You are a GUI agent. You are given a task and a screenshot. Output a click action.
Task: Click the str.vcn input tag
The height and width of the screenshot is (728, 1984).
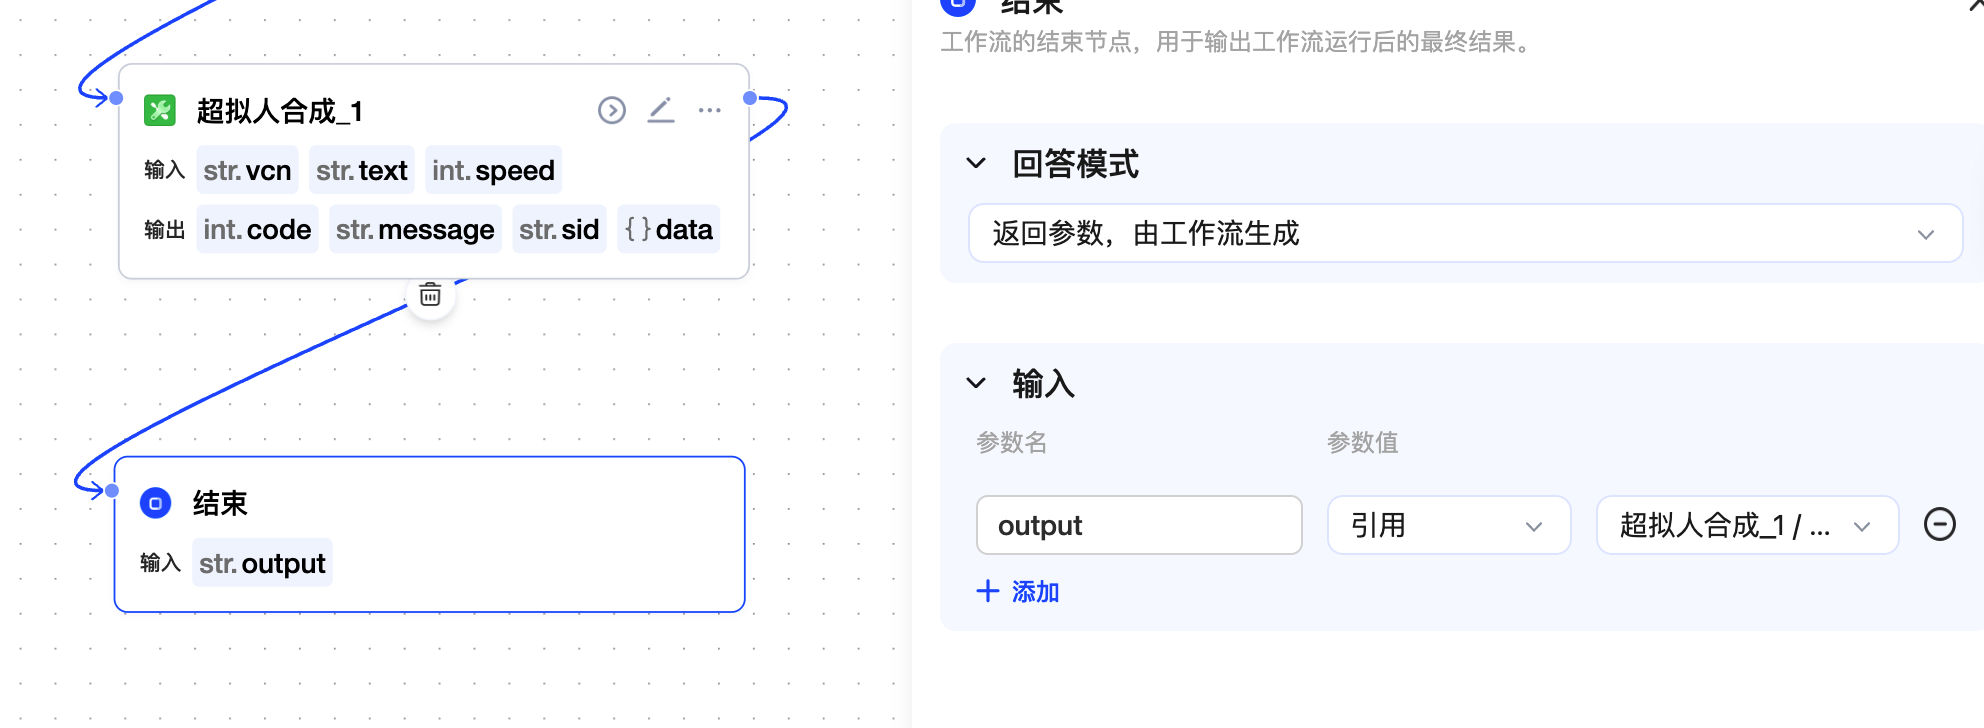(247, 170)
